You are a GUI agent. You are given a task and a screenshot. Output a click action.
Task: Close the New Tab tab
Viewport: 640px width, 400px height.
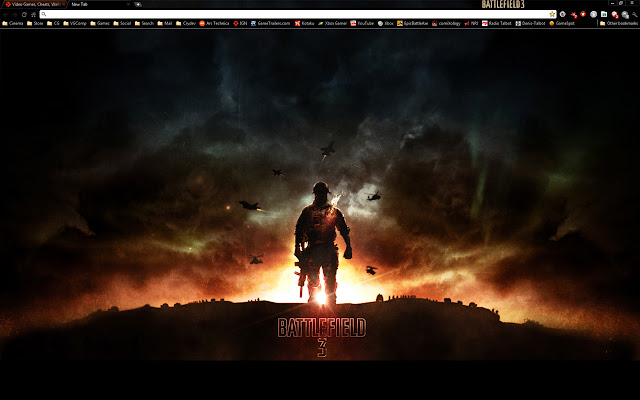click(x=128, y=4)
